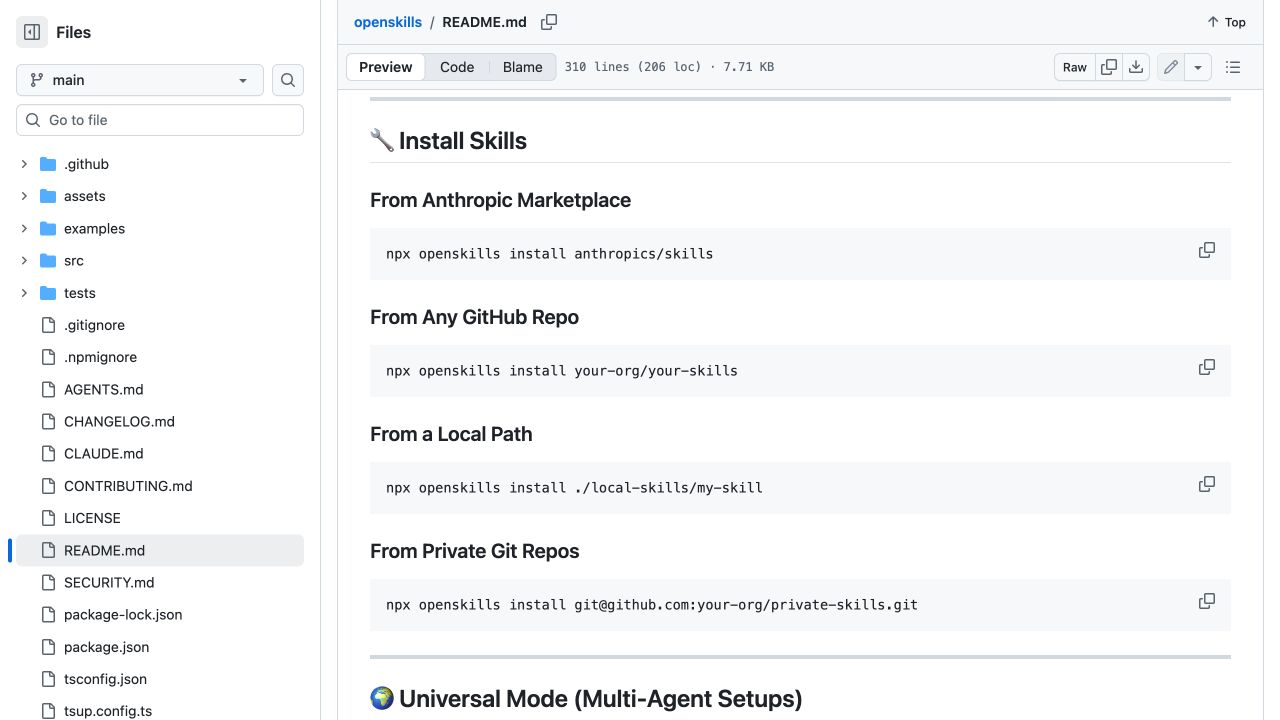Click the tsconfig.json file icon
This screenshot has width=1280, height=720.
48,679
